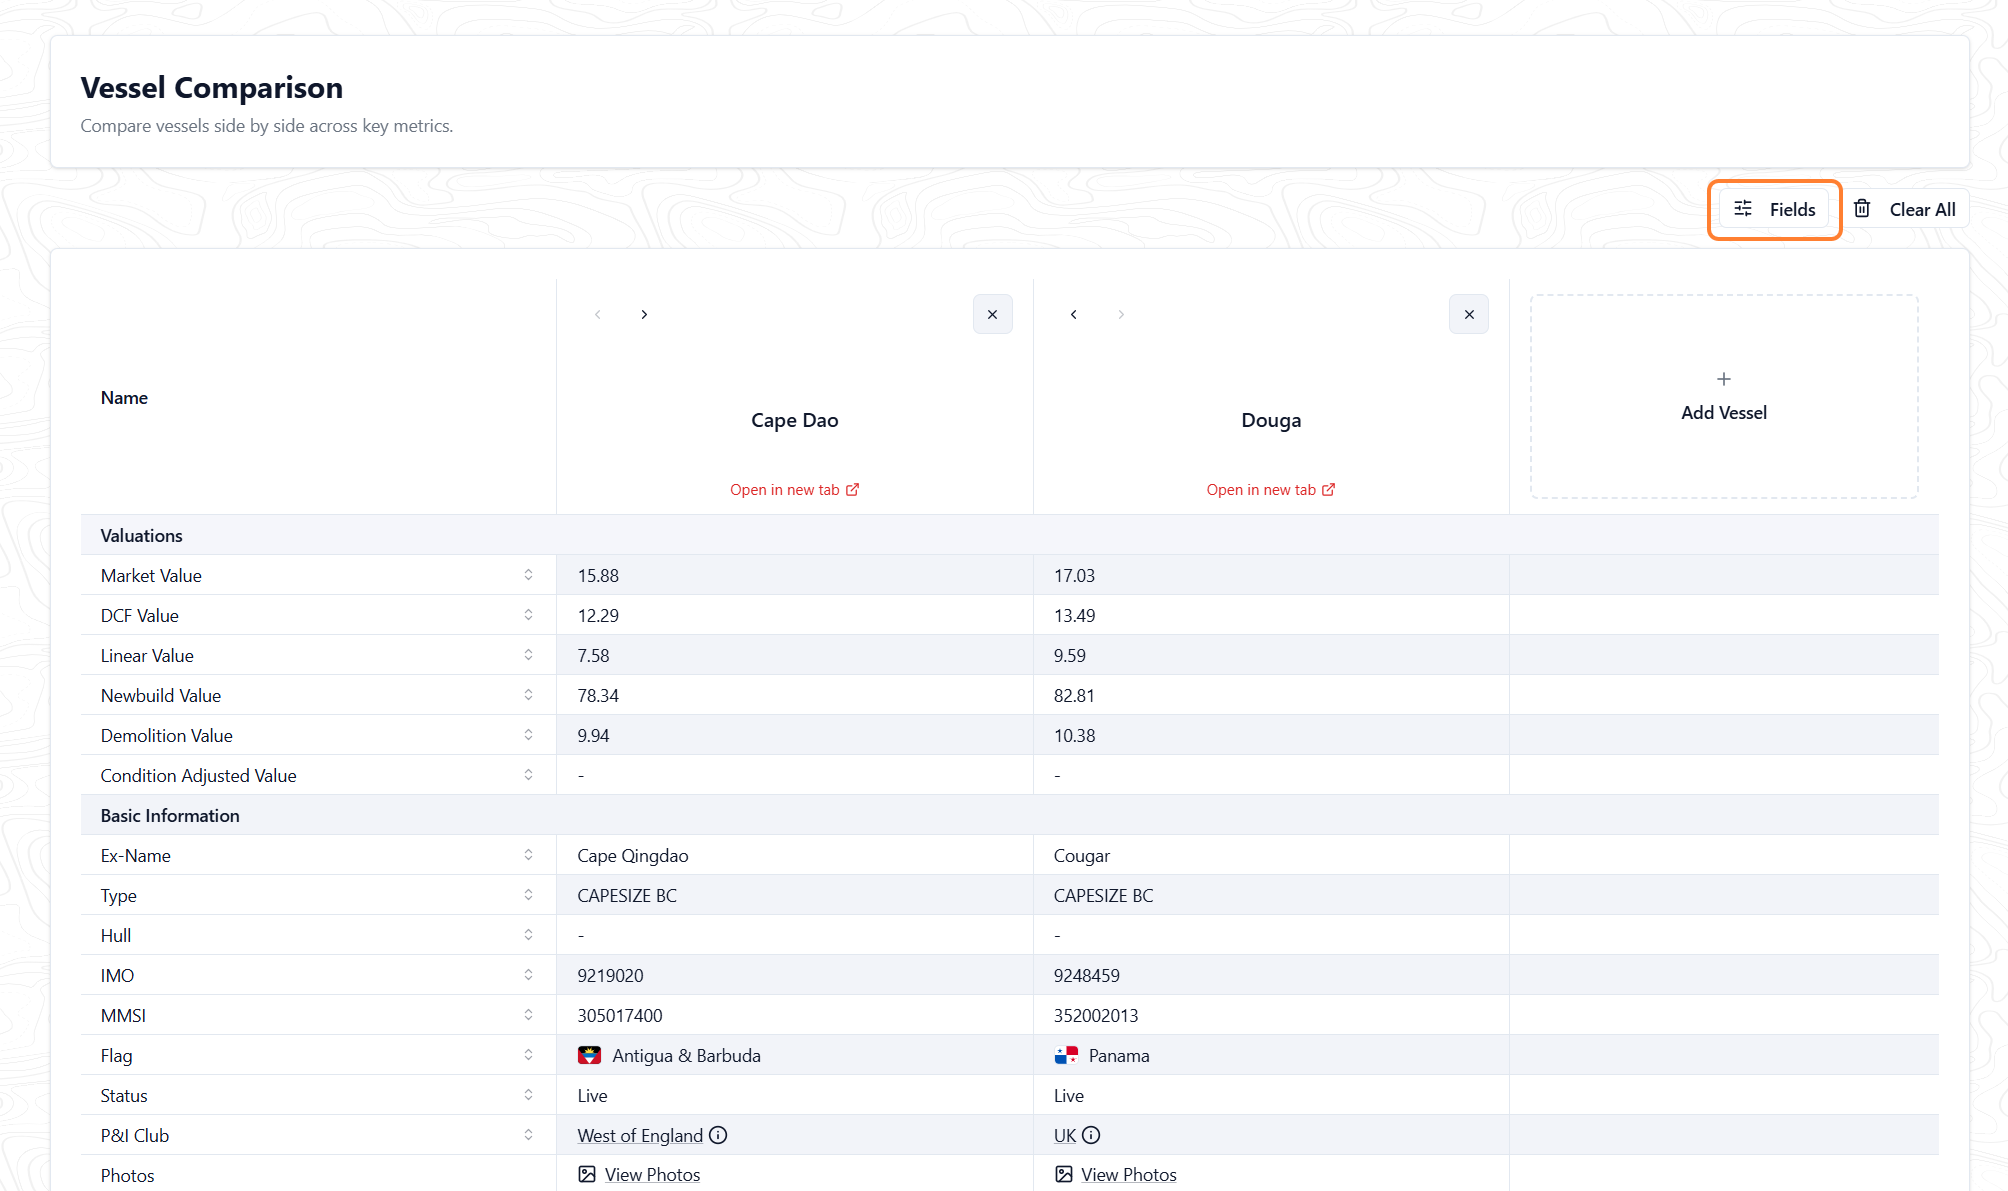Click the disabled left arrow above Cape Dao
Image resolution: width=2008 pixels, height=1191 pixels.
click(x=597, y=314)
